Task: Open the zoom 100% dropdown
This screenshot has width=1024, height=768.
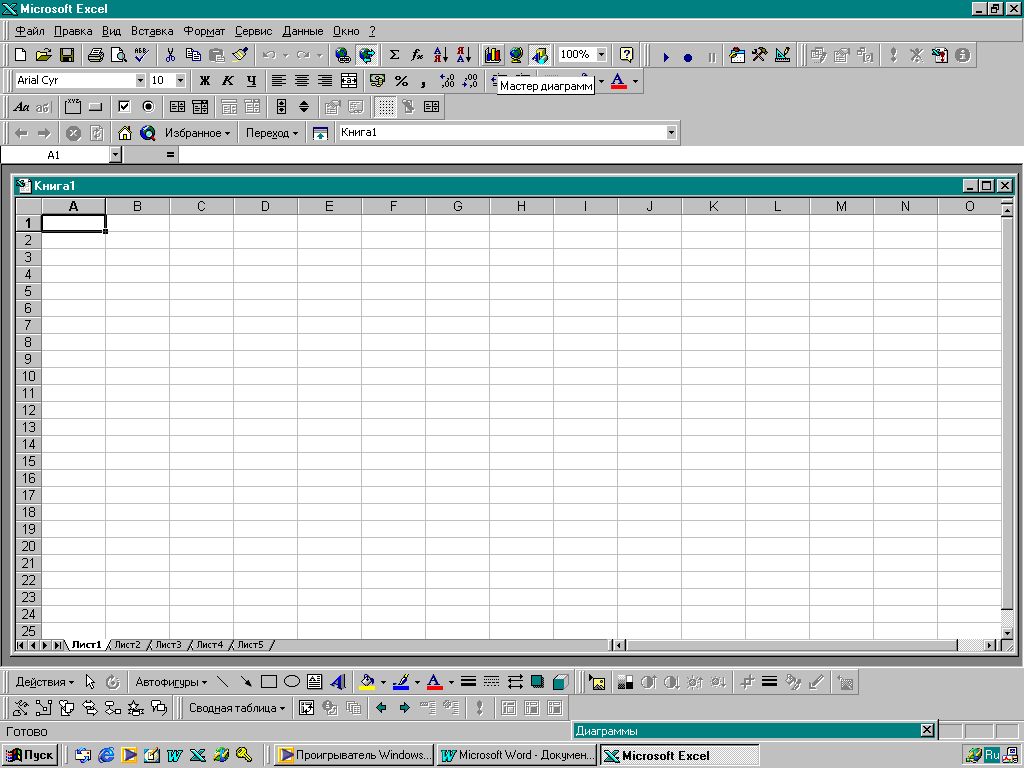Action: [601, 55]
